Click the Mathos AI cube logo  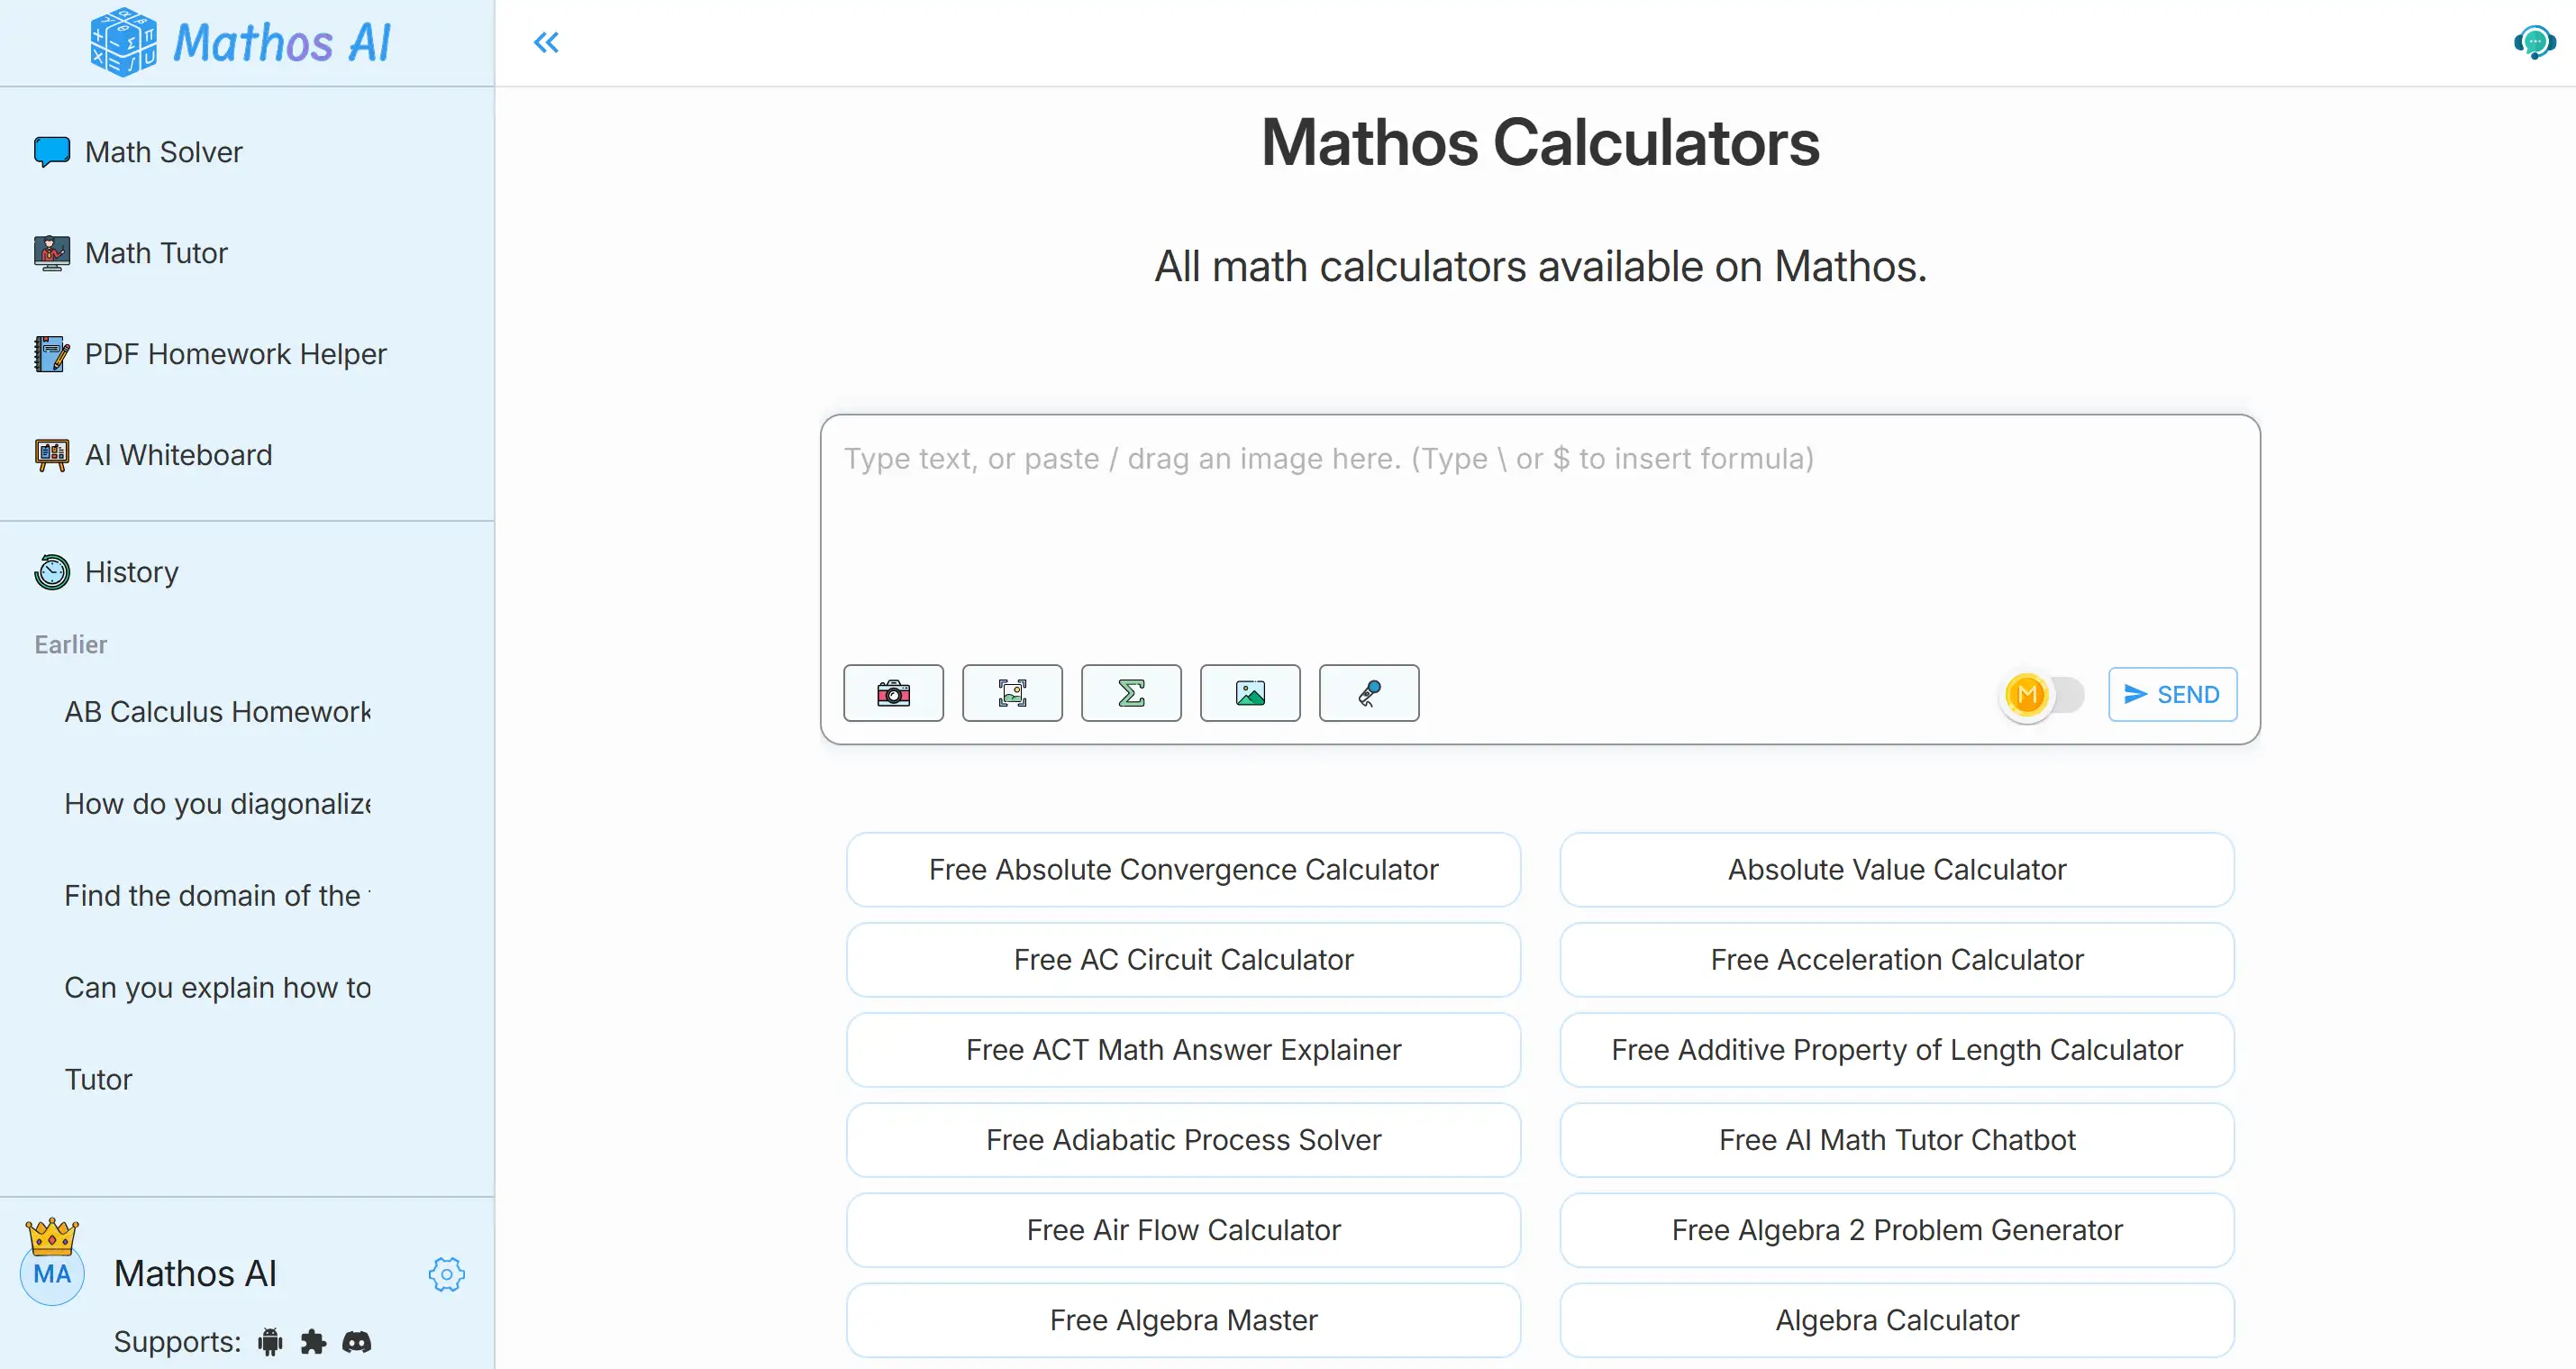pos(123,42)
